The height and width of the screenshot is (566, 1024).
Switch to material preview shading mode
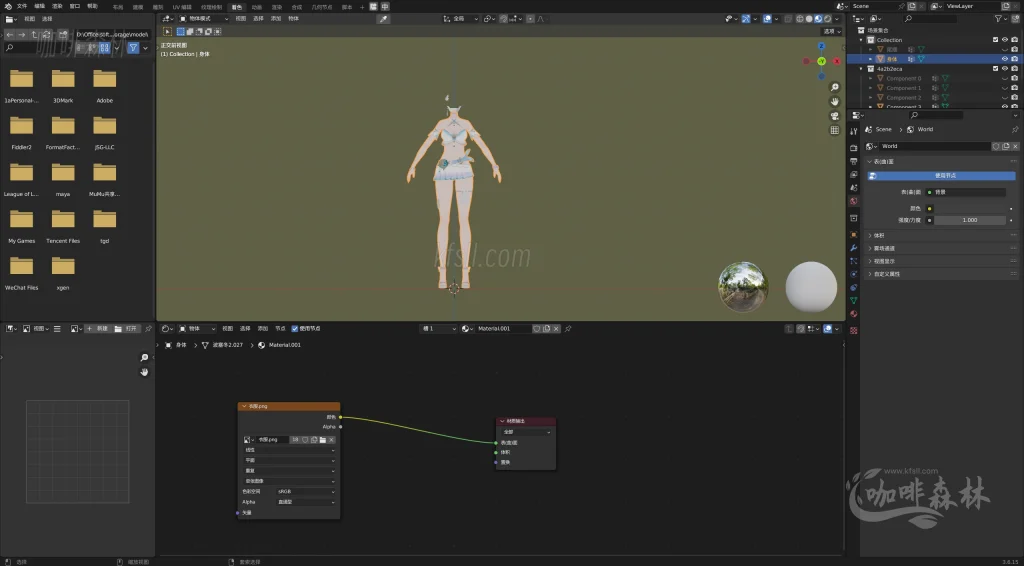point(818,19)
